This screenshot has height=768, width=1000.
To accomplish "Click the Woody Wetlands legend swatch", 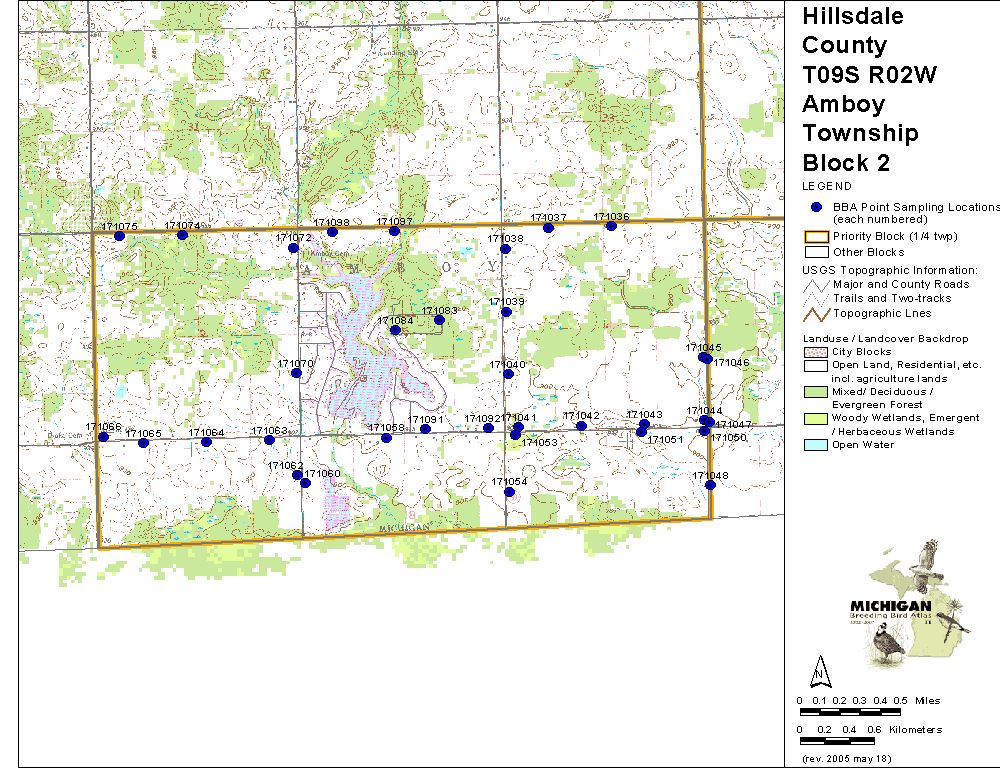I will (x=817, y=418).
